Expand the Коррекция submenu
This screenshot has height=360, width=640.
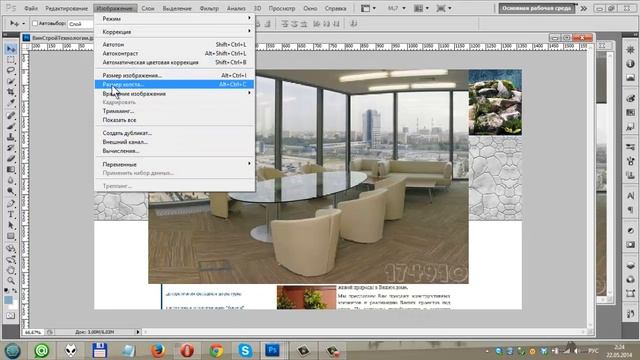175,32
